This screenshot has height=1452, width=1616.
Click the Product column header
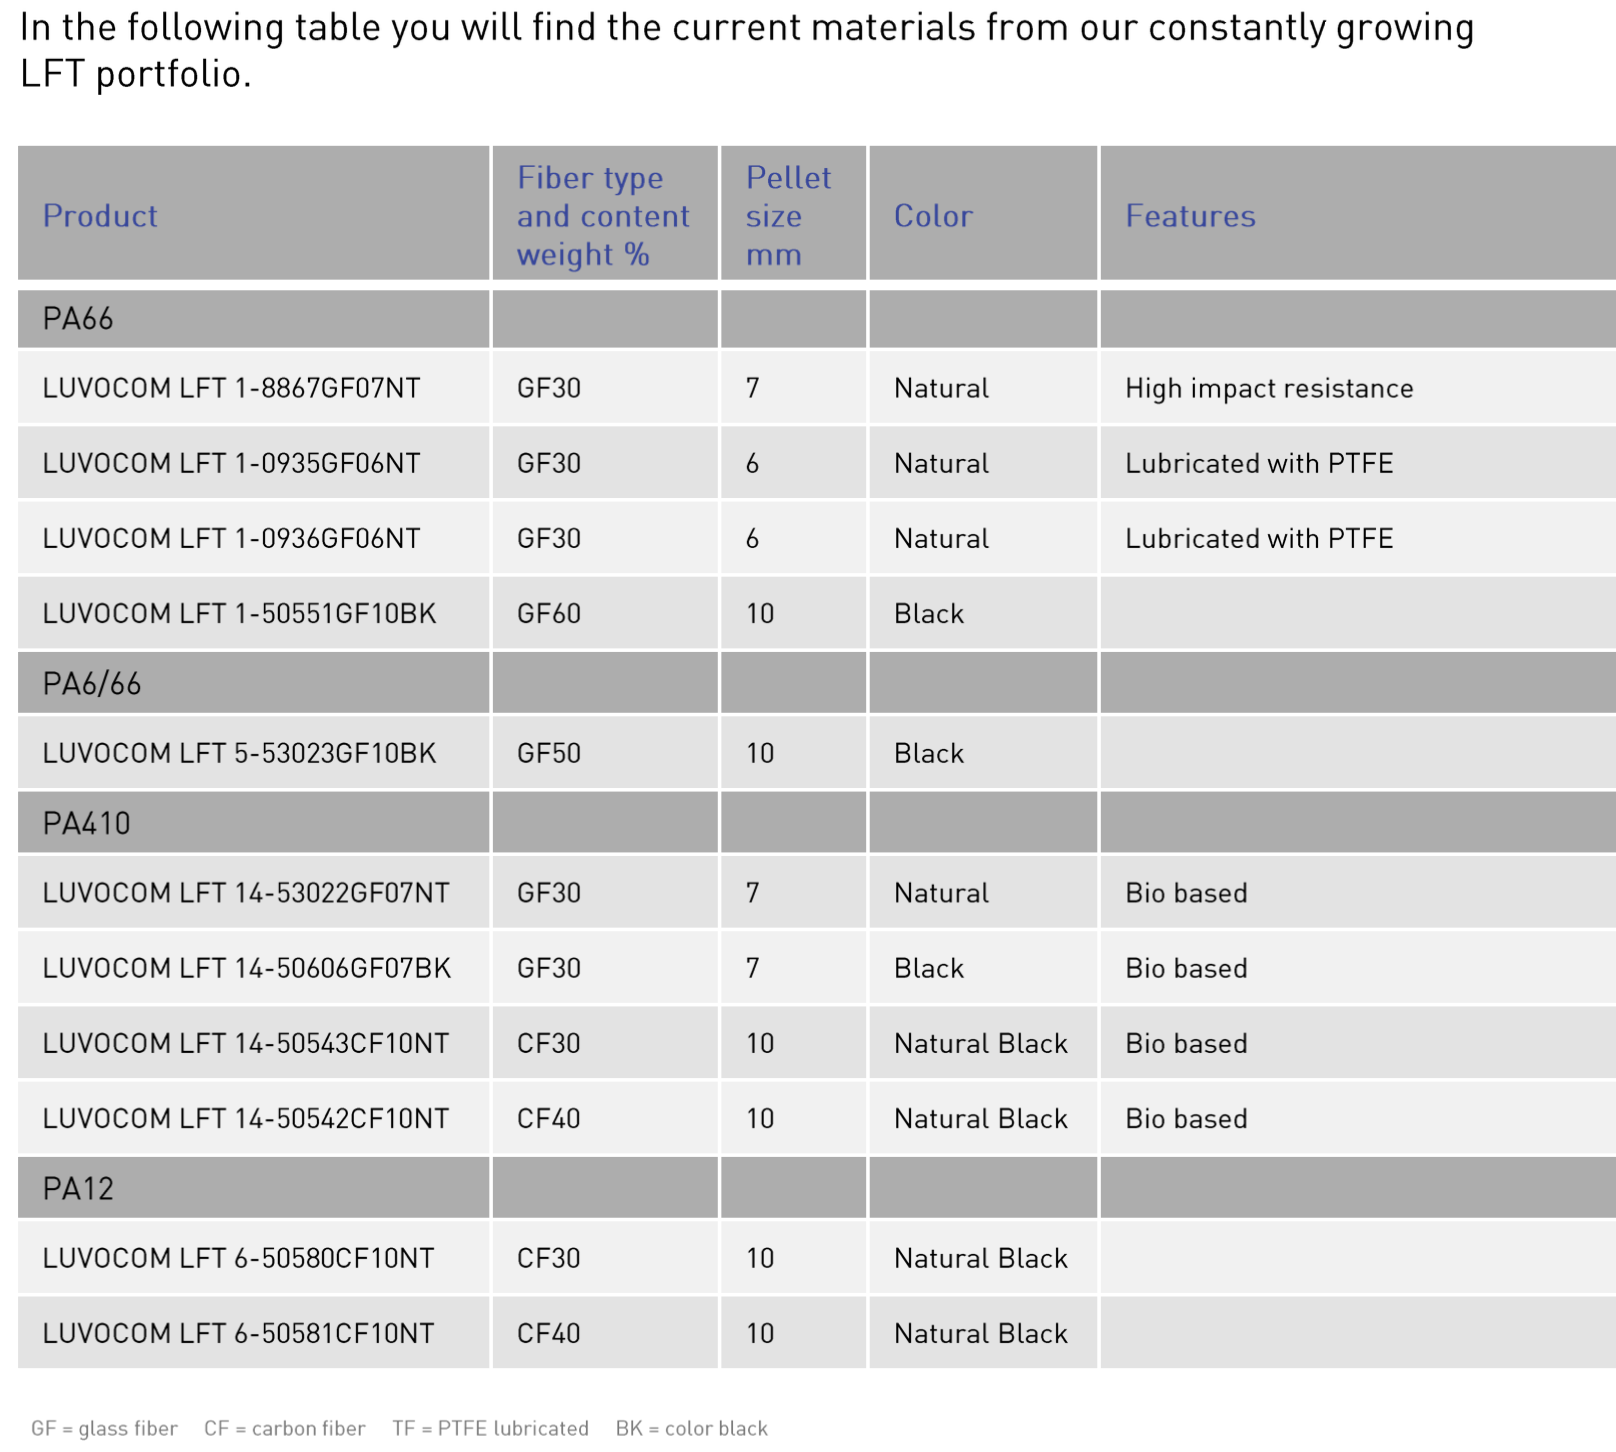click(x=100, y=216)
